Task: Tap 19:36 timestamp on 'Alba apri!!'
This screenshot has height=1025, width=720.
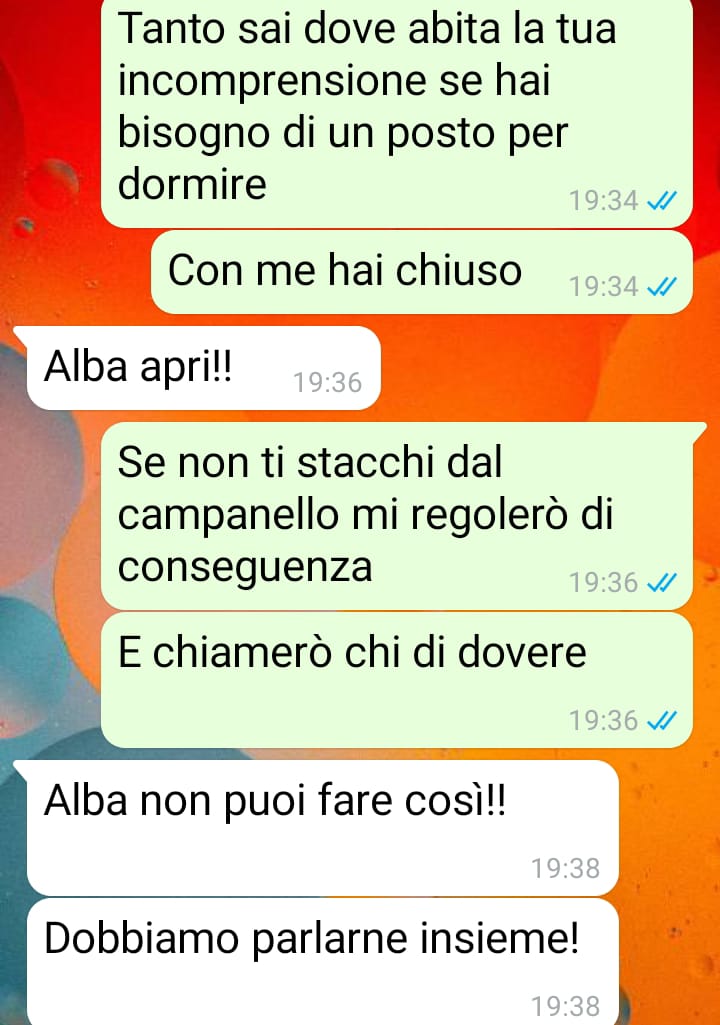Action: (x=327, y=382)
